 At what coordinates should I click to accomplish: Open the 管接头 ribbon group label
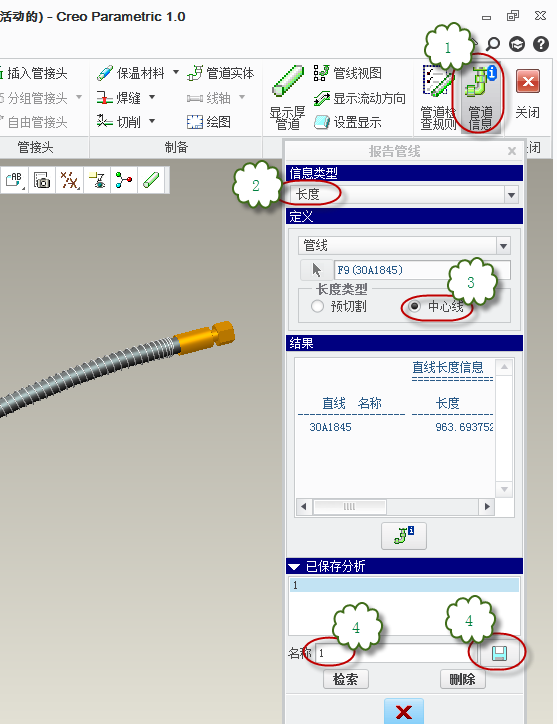(35, 147)
